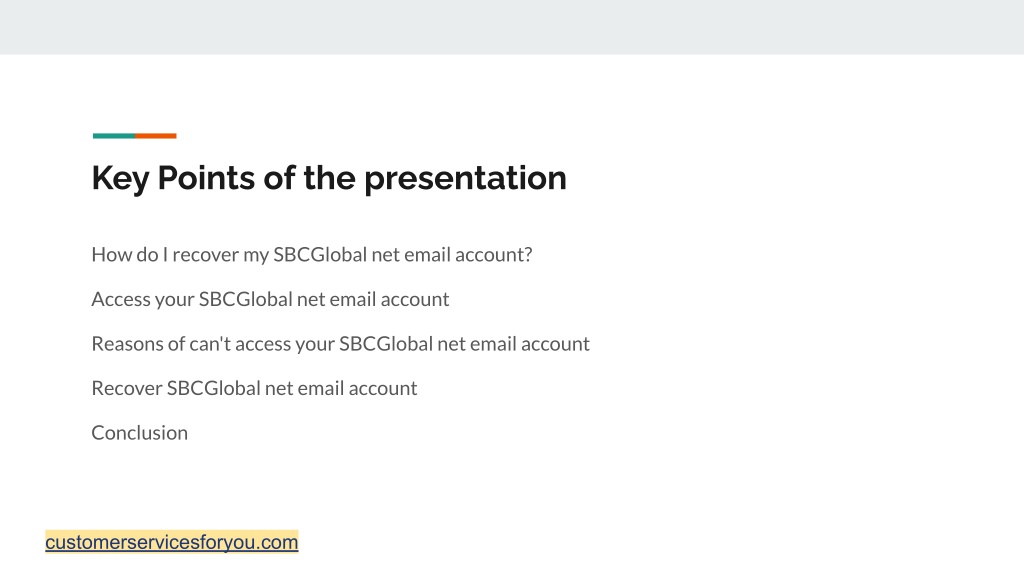
Task: Click the word 'Points' in the title
Action: point(206,178)
